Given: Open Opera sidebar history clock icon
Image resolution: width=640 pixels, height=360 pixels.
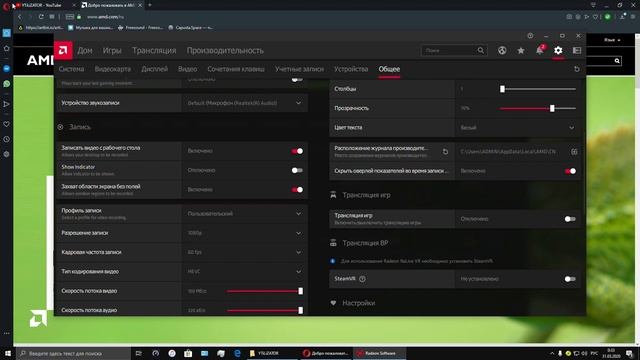Looking at the screenshot, I should 7,139.
